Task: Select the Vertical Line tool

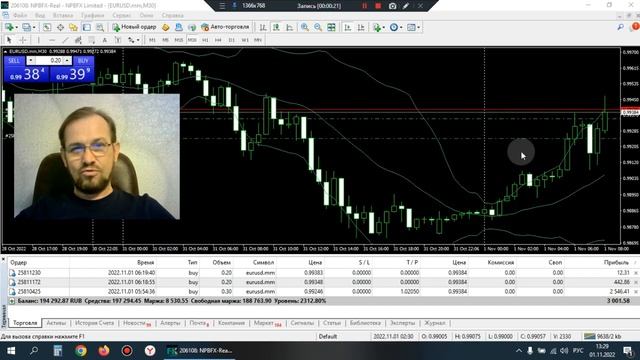Action: coord(38,40)
